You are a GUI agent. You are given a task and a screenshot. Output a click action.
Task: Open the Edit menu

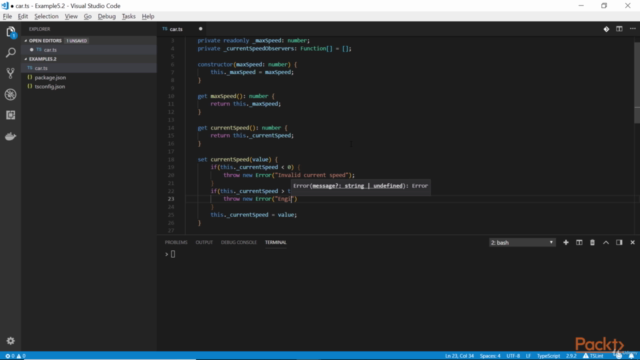(x=23, y=16)
